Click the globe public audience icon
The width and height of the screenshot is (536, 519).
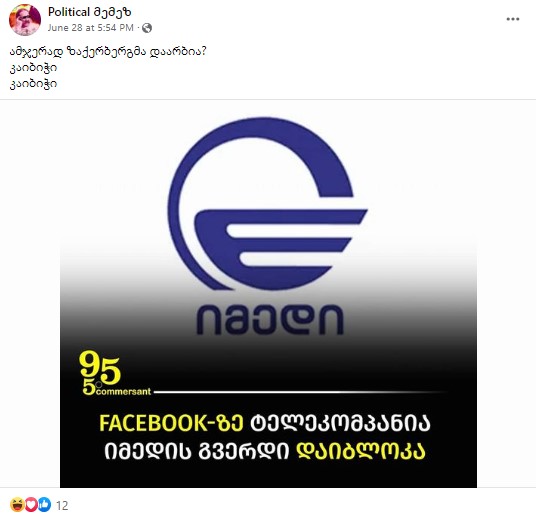point(147,28)
